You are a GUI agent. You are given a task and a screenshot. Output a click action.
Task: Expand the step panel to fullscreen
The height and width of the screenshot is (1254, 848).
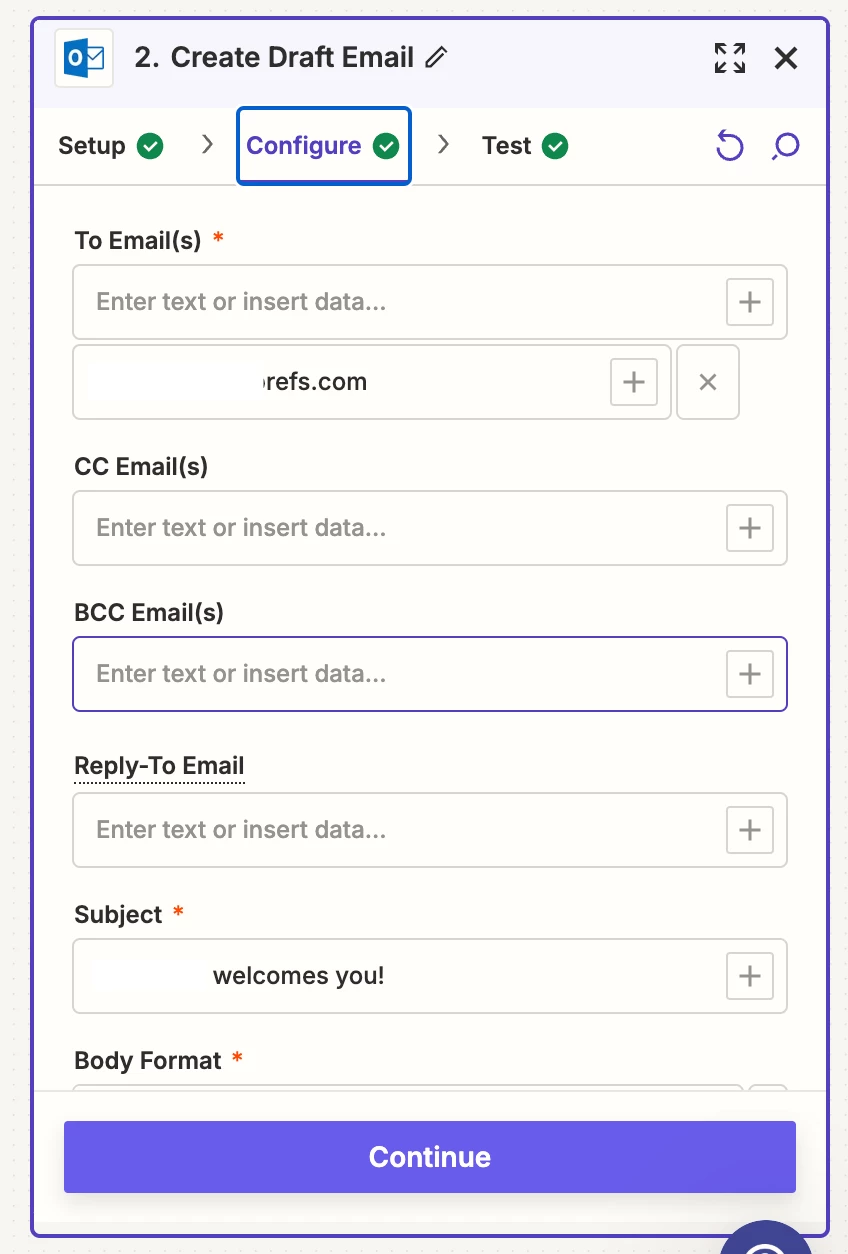click(730, 58)
